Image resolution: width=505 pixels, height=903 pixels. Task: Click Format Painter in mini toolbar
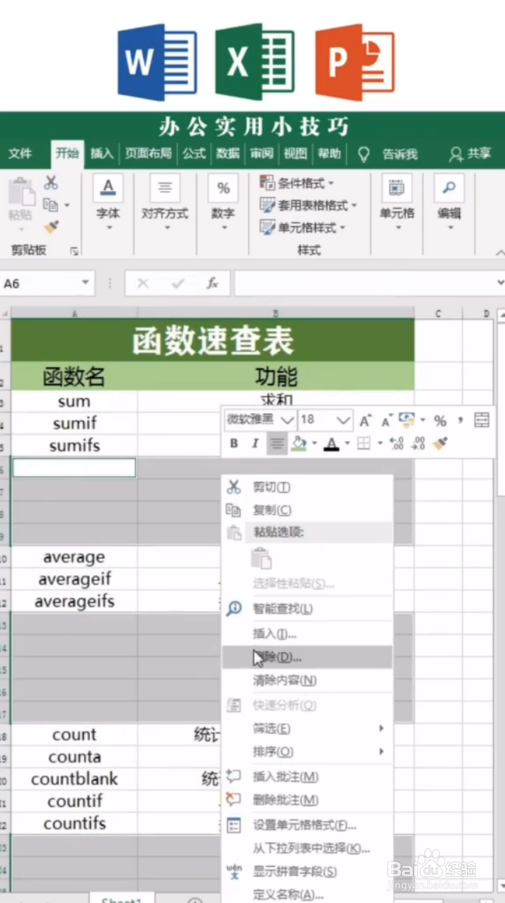coord(440,443)
